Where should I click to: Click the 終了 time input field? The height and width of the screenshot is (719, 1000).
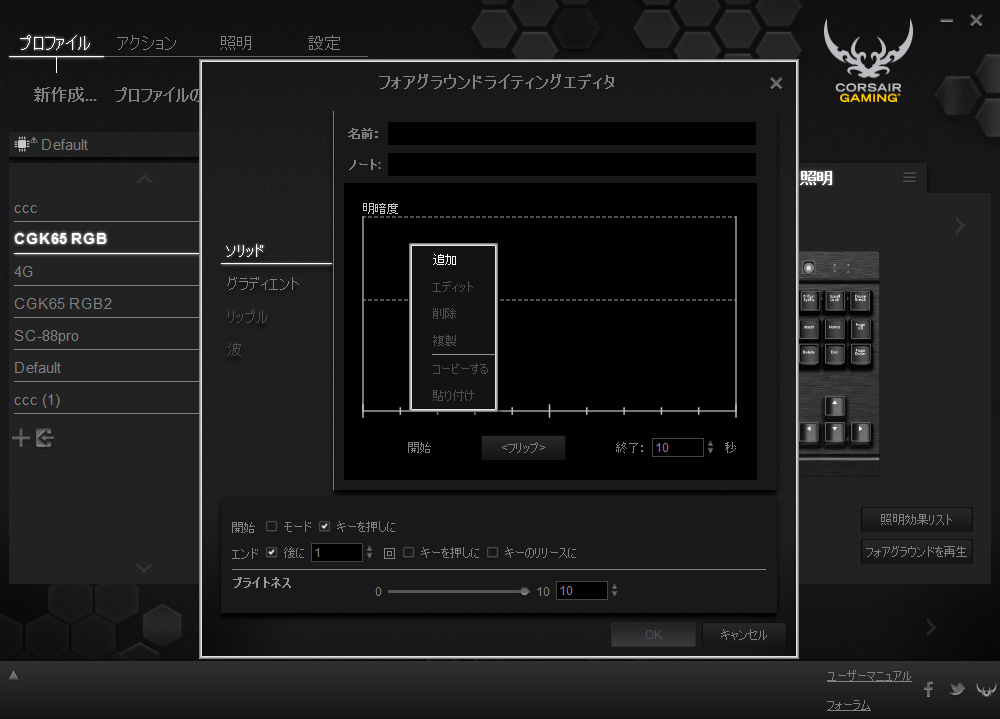point(677,447)
